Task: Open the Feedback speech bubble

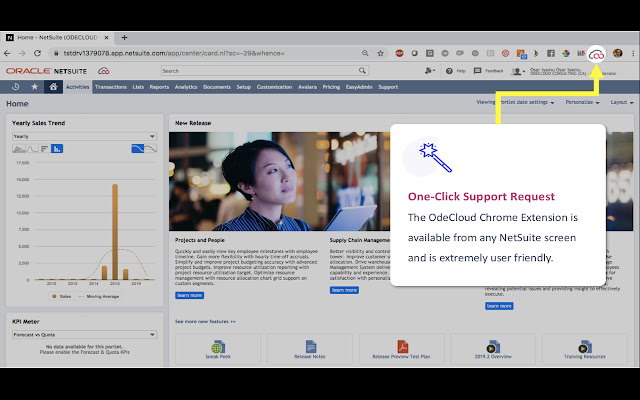Action: [x=477, y=71]
